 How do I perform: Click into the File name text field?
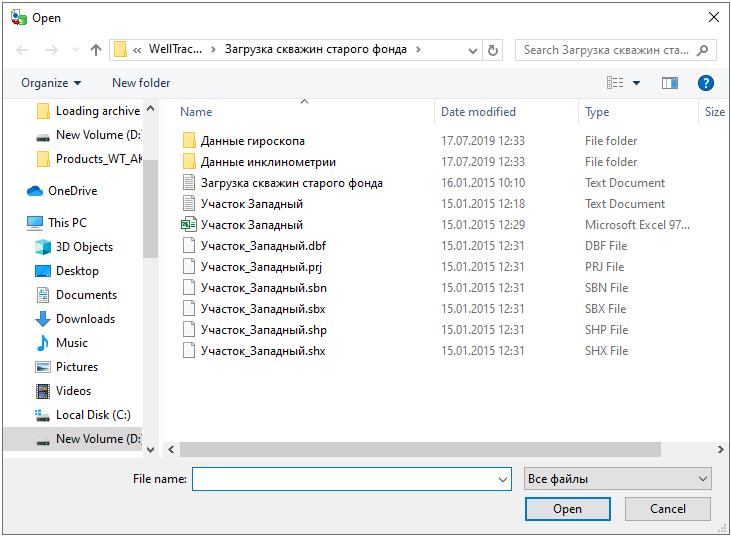point(343,480)
